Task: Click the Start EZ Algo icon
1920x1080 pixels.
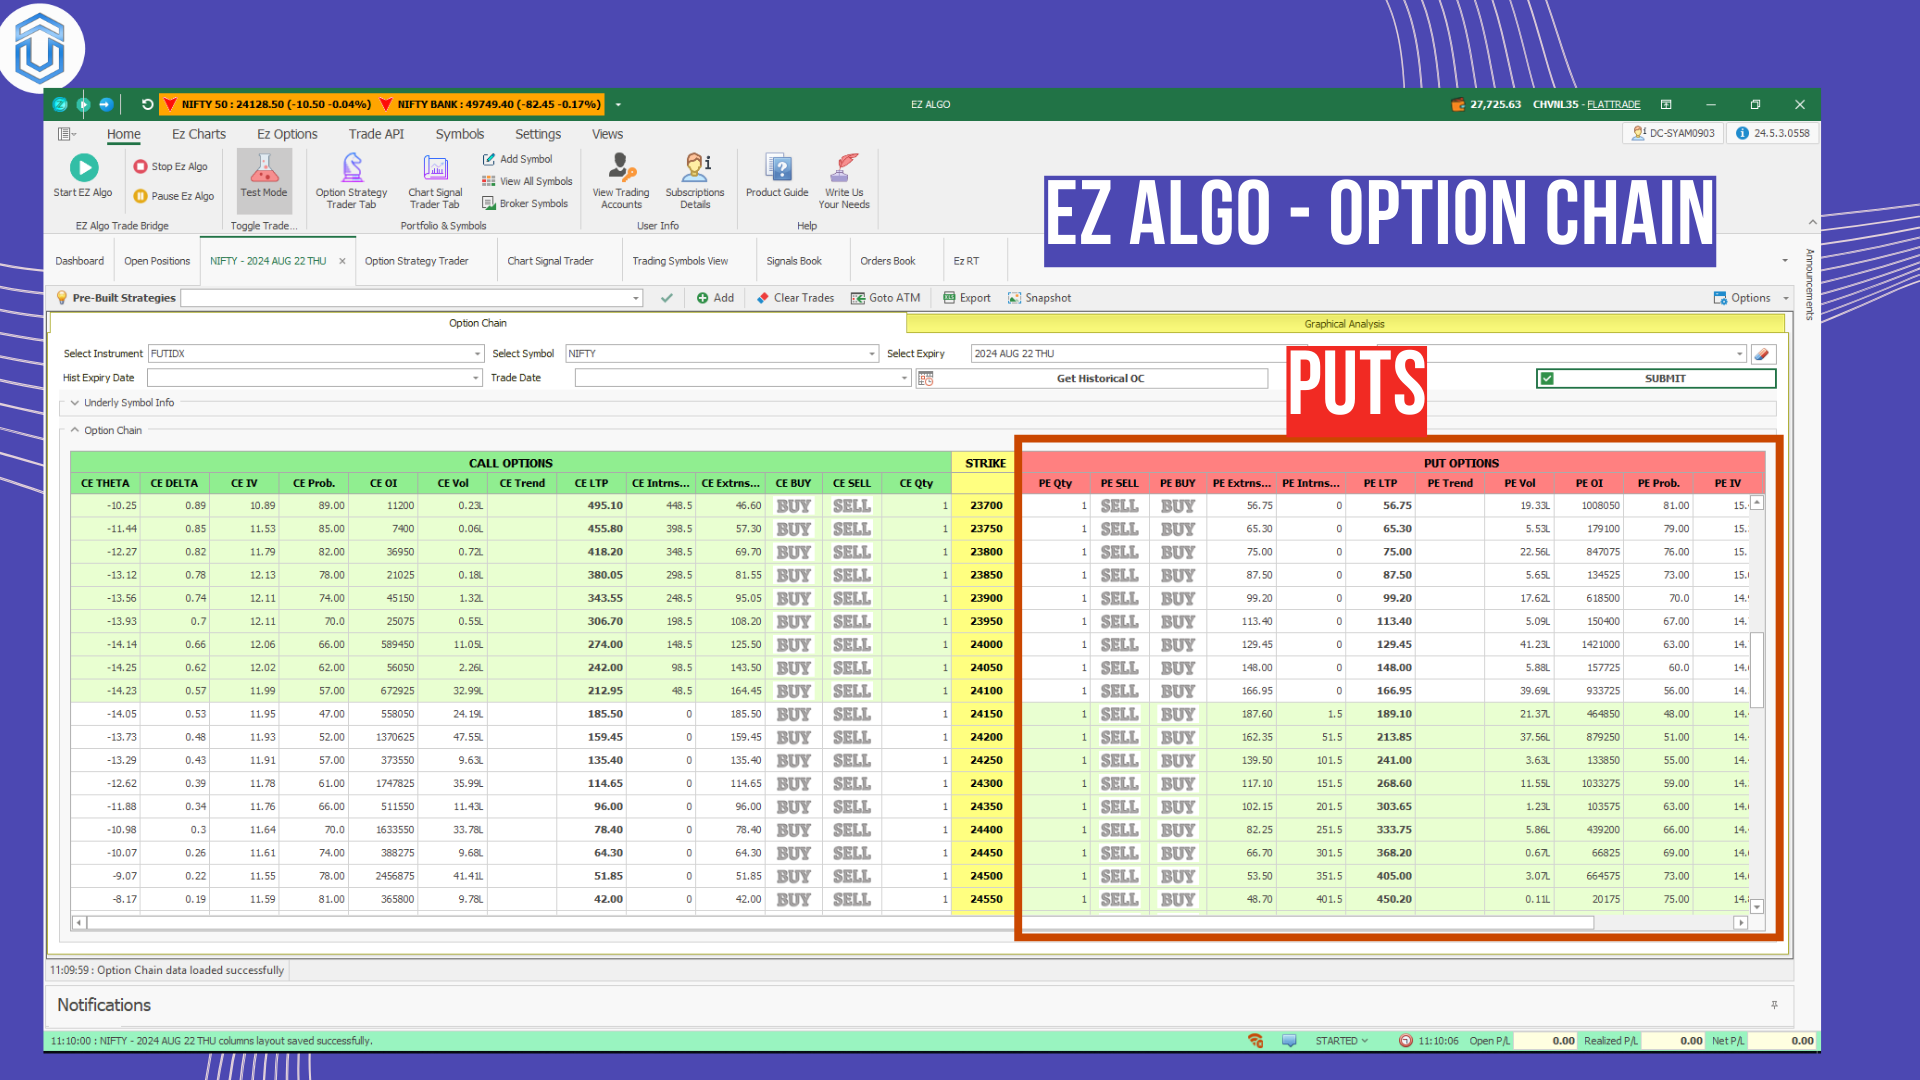Action: (84, 169)
